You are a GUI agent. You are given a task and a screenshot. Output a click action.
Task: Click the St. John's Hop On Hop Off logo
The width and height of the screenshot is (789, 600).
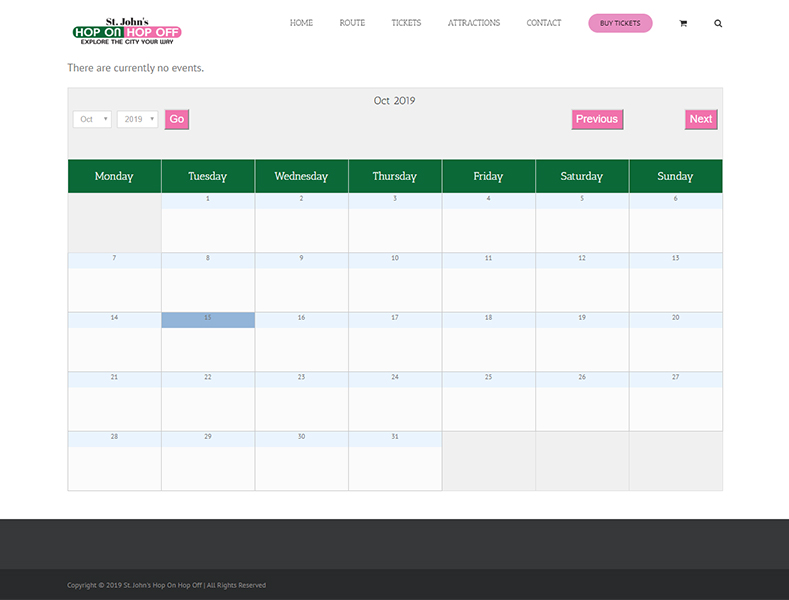point(127,31)
